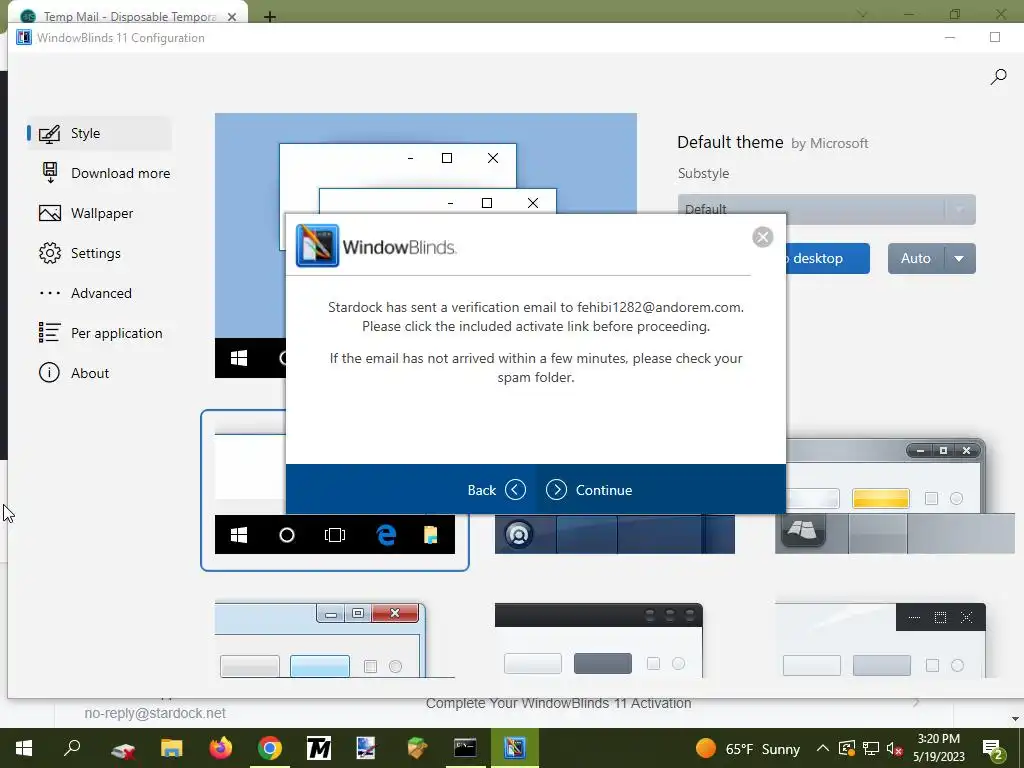Open File Explorer from the taskbar
Viewport: 1024px width, 768px height.
click(x=171, y=748)
